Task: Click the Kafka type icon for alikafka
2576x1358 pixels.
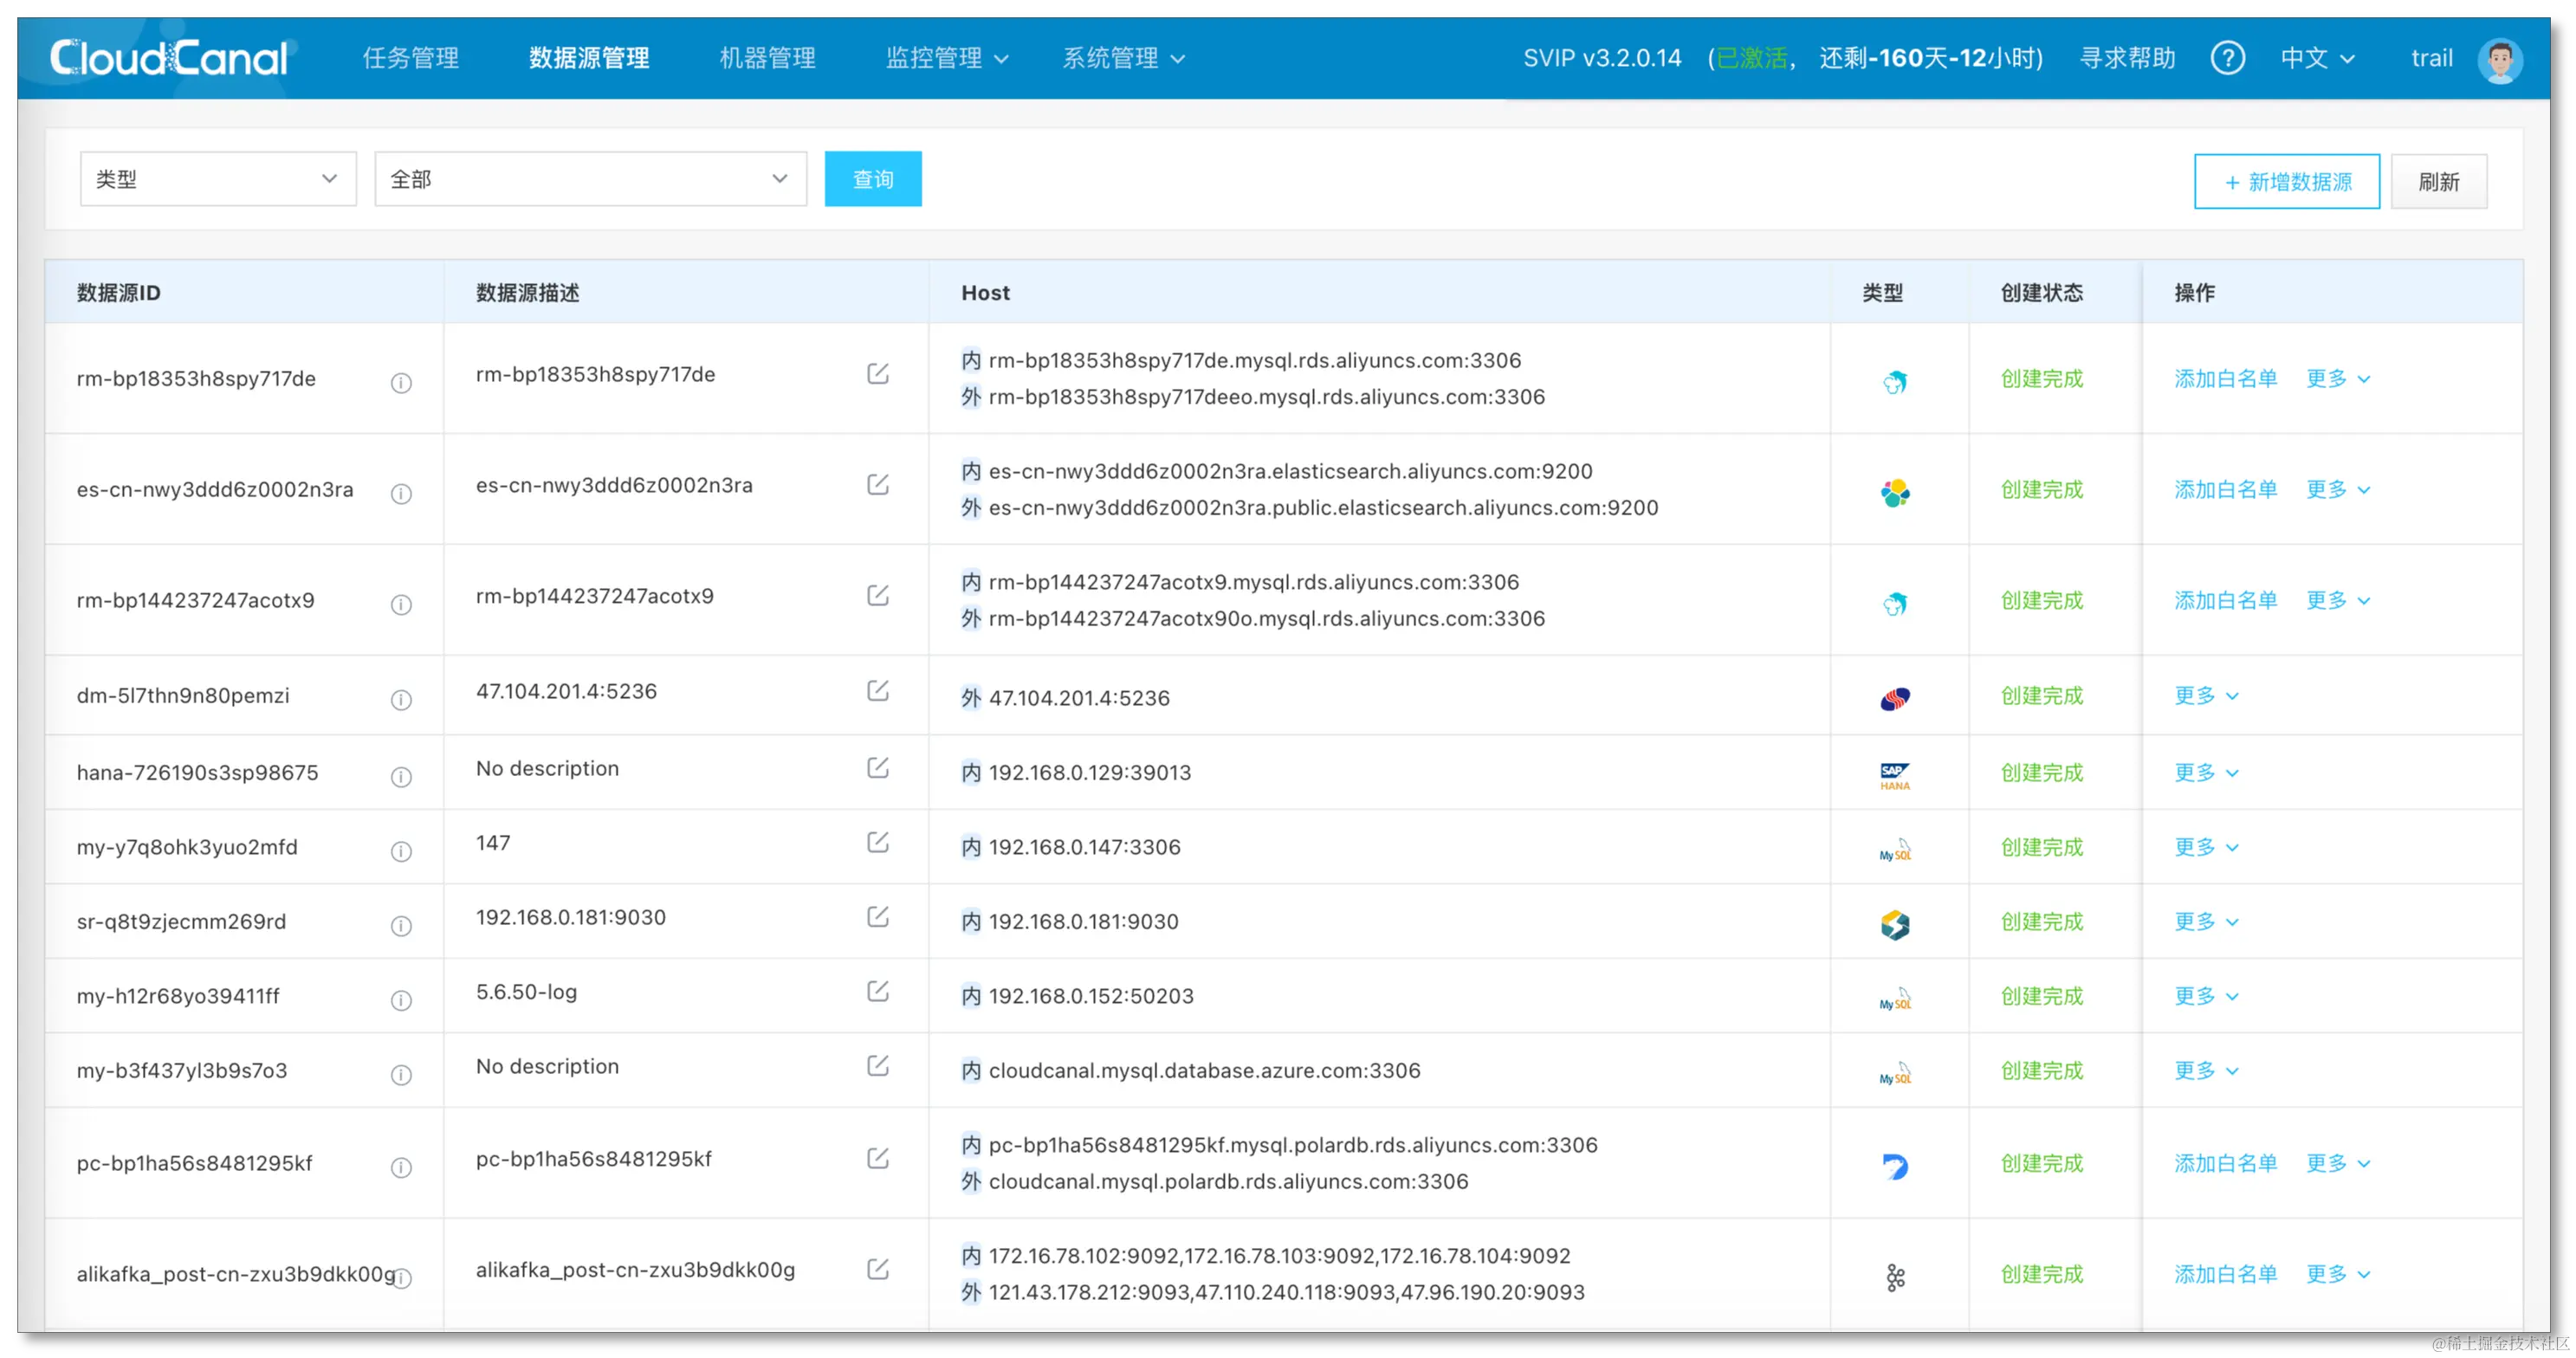Action: (x=1894, y=1277)
